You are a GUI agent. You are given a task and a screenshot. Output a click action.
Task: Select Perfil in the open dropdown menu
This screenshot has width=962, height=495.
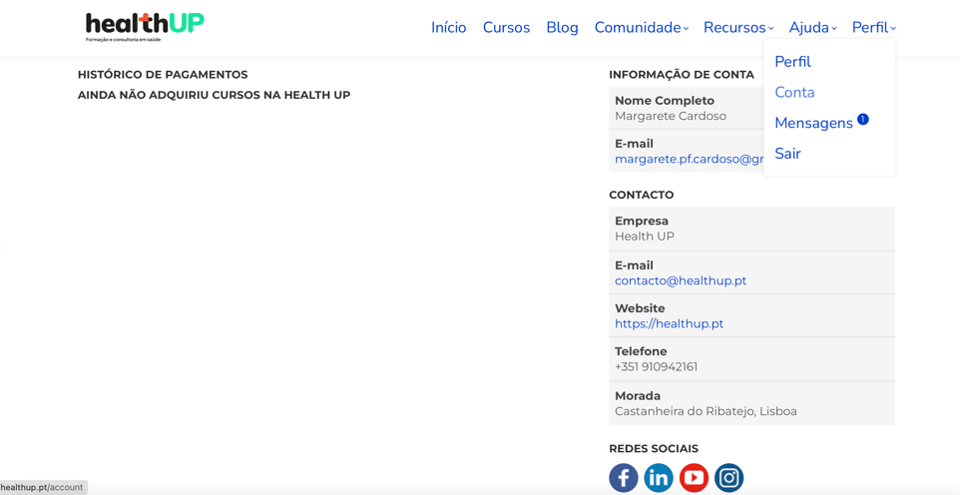(792, 62)
